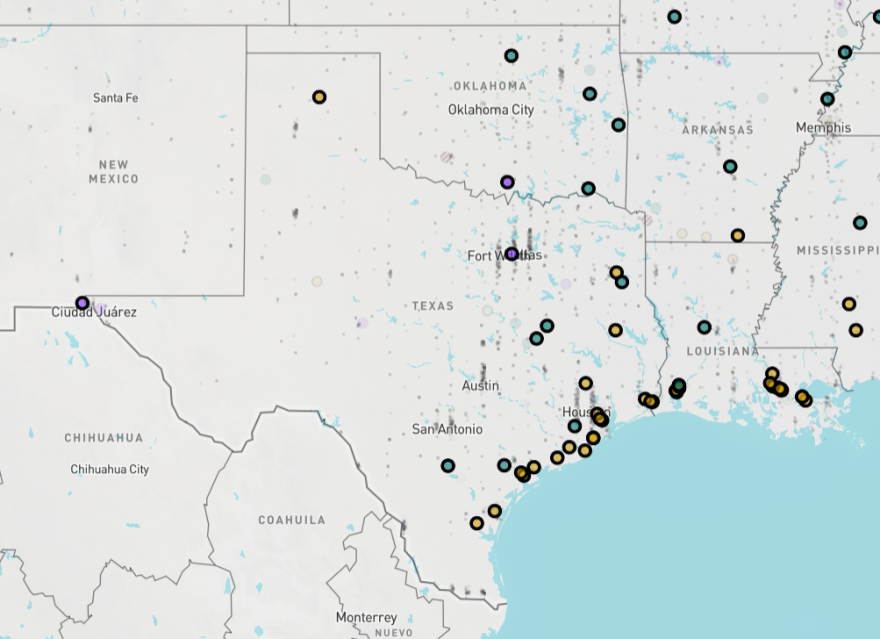Click the "Chihuahua City" label

110,469
